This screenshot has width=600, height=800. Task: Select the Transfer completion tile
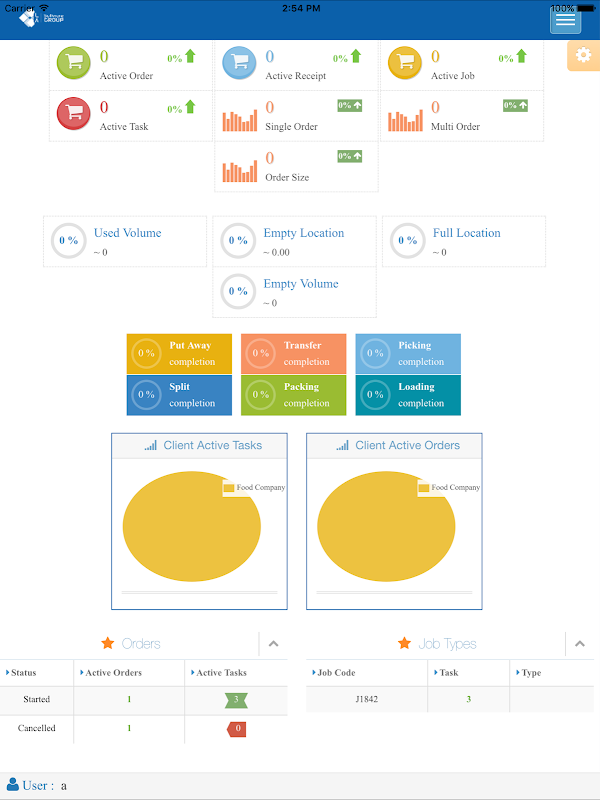[x=293, y=354]
